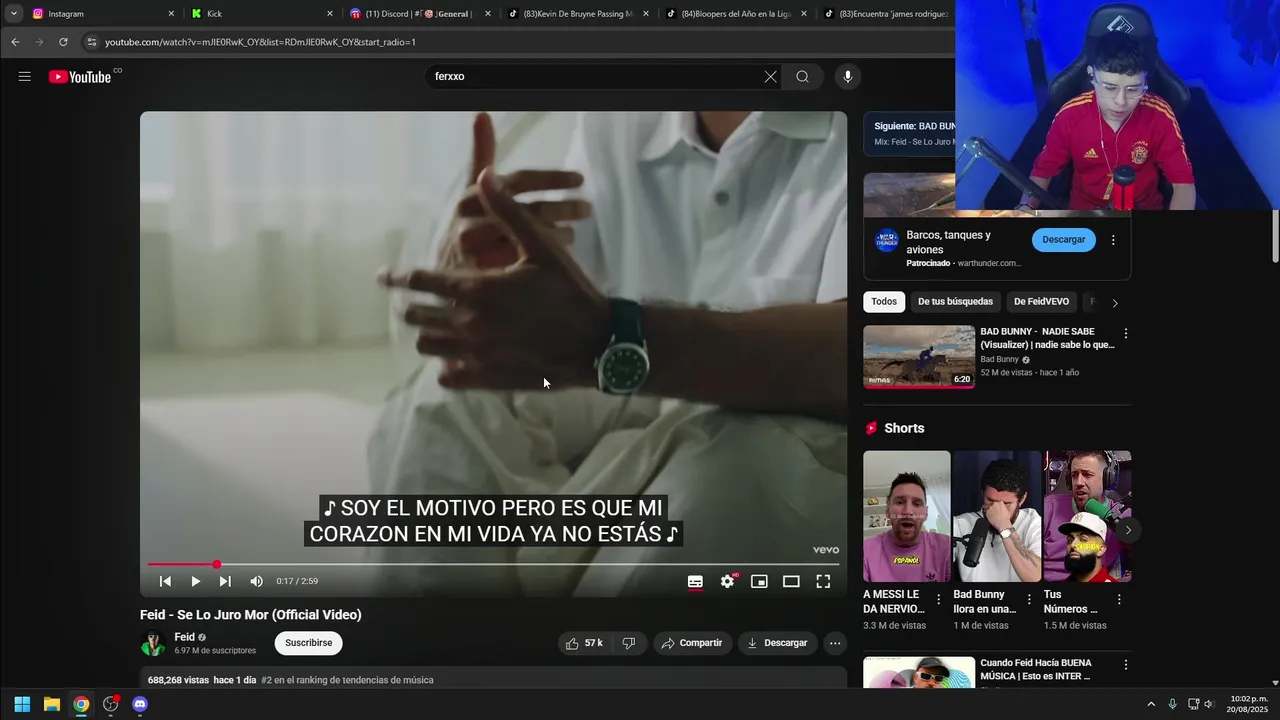Go to YouTube home via logo
The image size is (1280, 720).
pyautogui.click(x=80, y=77)
